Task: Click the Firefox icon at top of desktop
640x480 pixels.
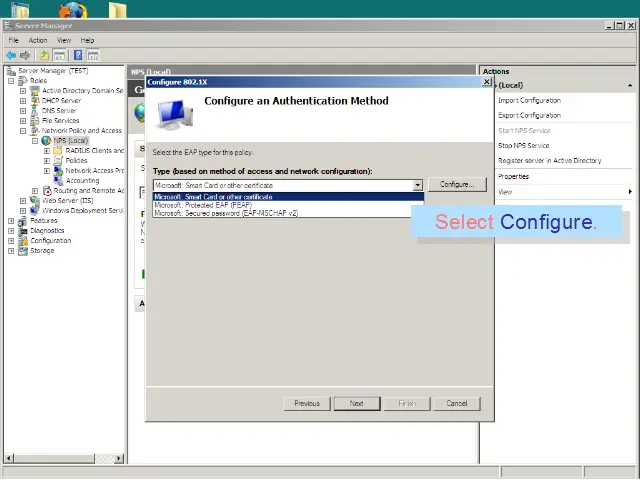Action: 73,9
